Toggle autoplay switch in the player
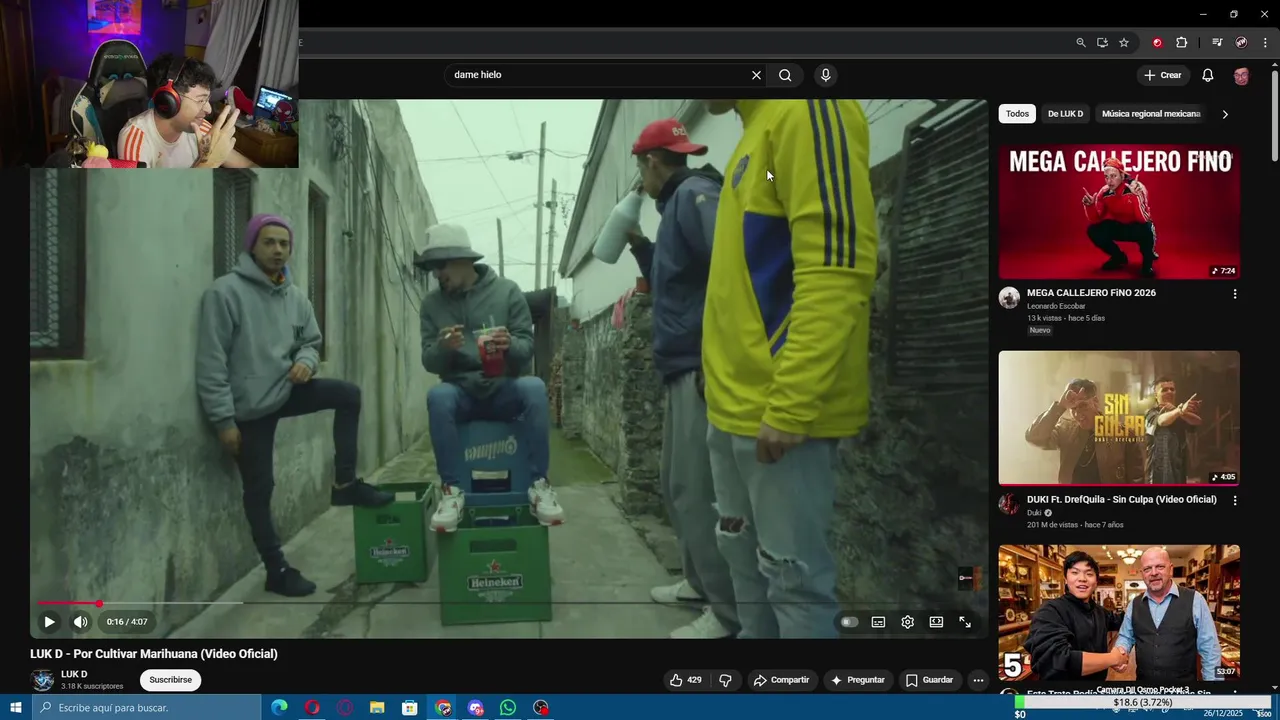This screenshot has width=1280, height=720. [849, 622]
